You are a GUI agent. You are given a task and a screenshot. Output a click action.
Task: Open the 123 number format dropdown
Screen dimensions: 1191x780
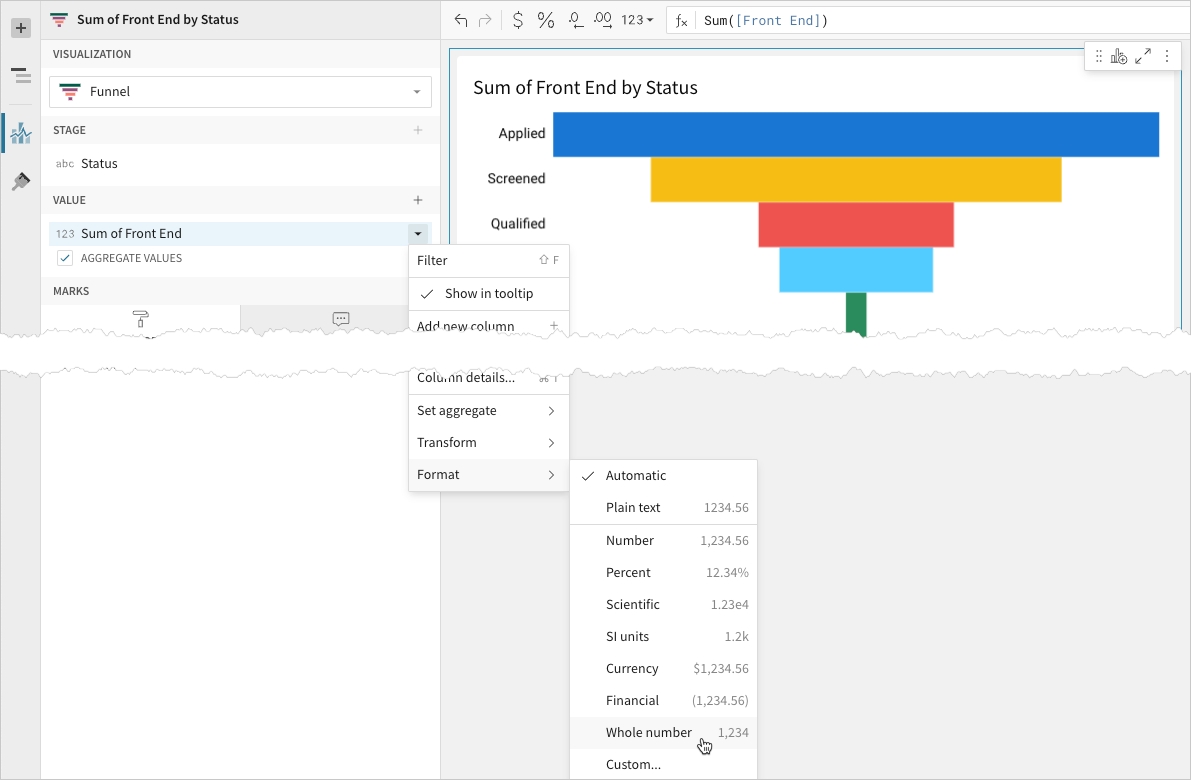(x=637, y=20)
